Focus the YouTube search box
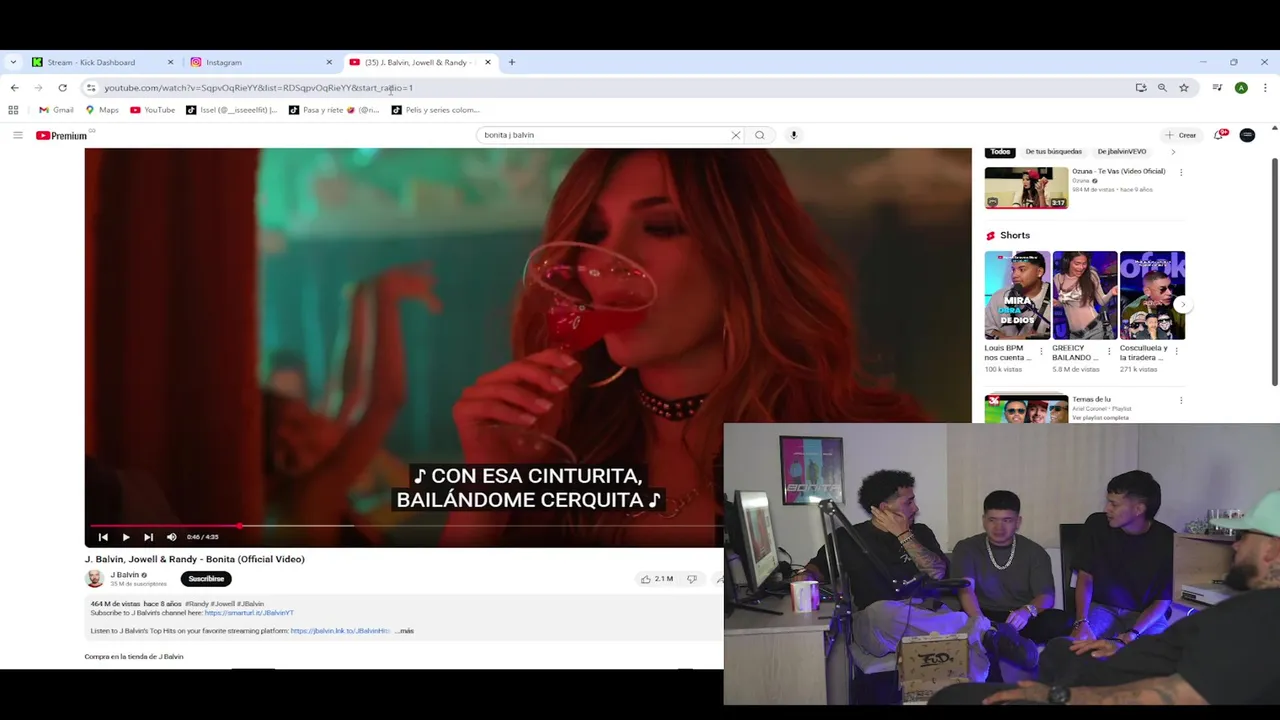1280x720 pixels. point(603,135)
